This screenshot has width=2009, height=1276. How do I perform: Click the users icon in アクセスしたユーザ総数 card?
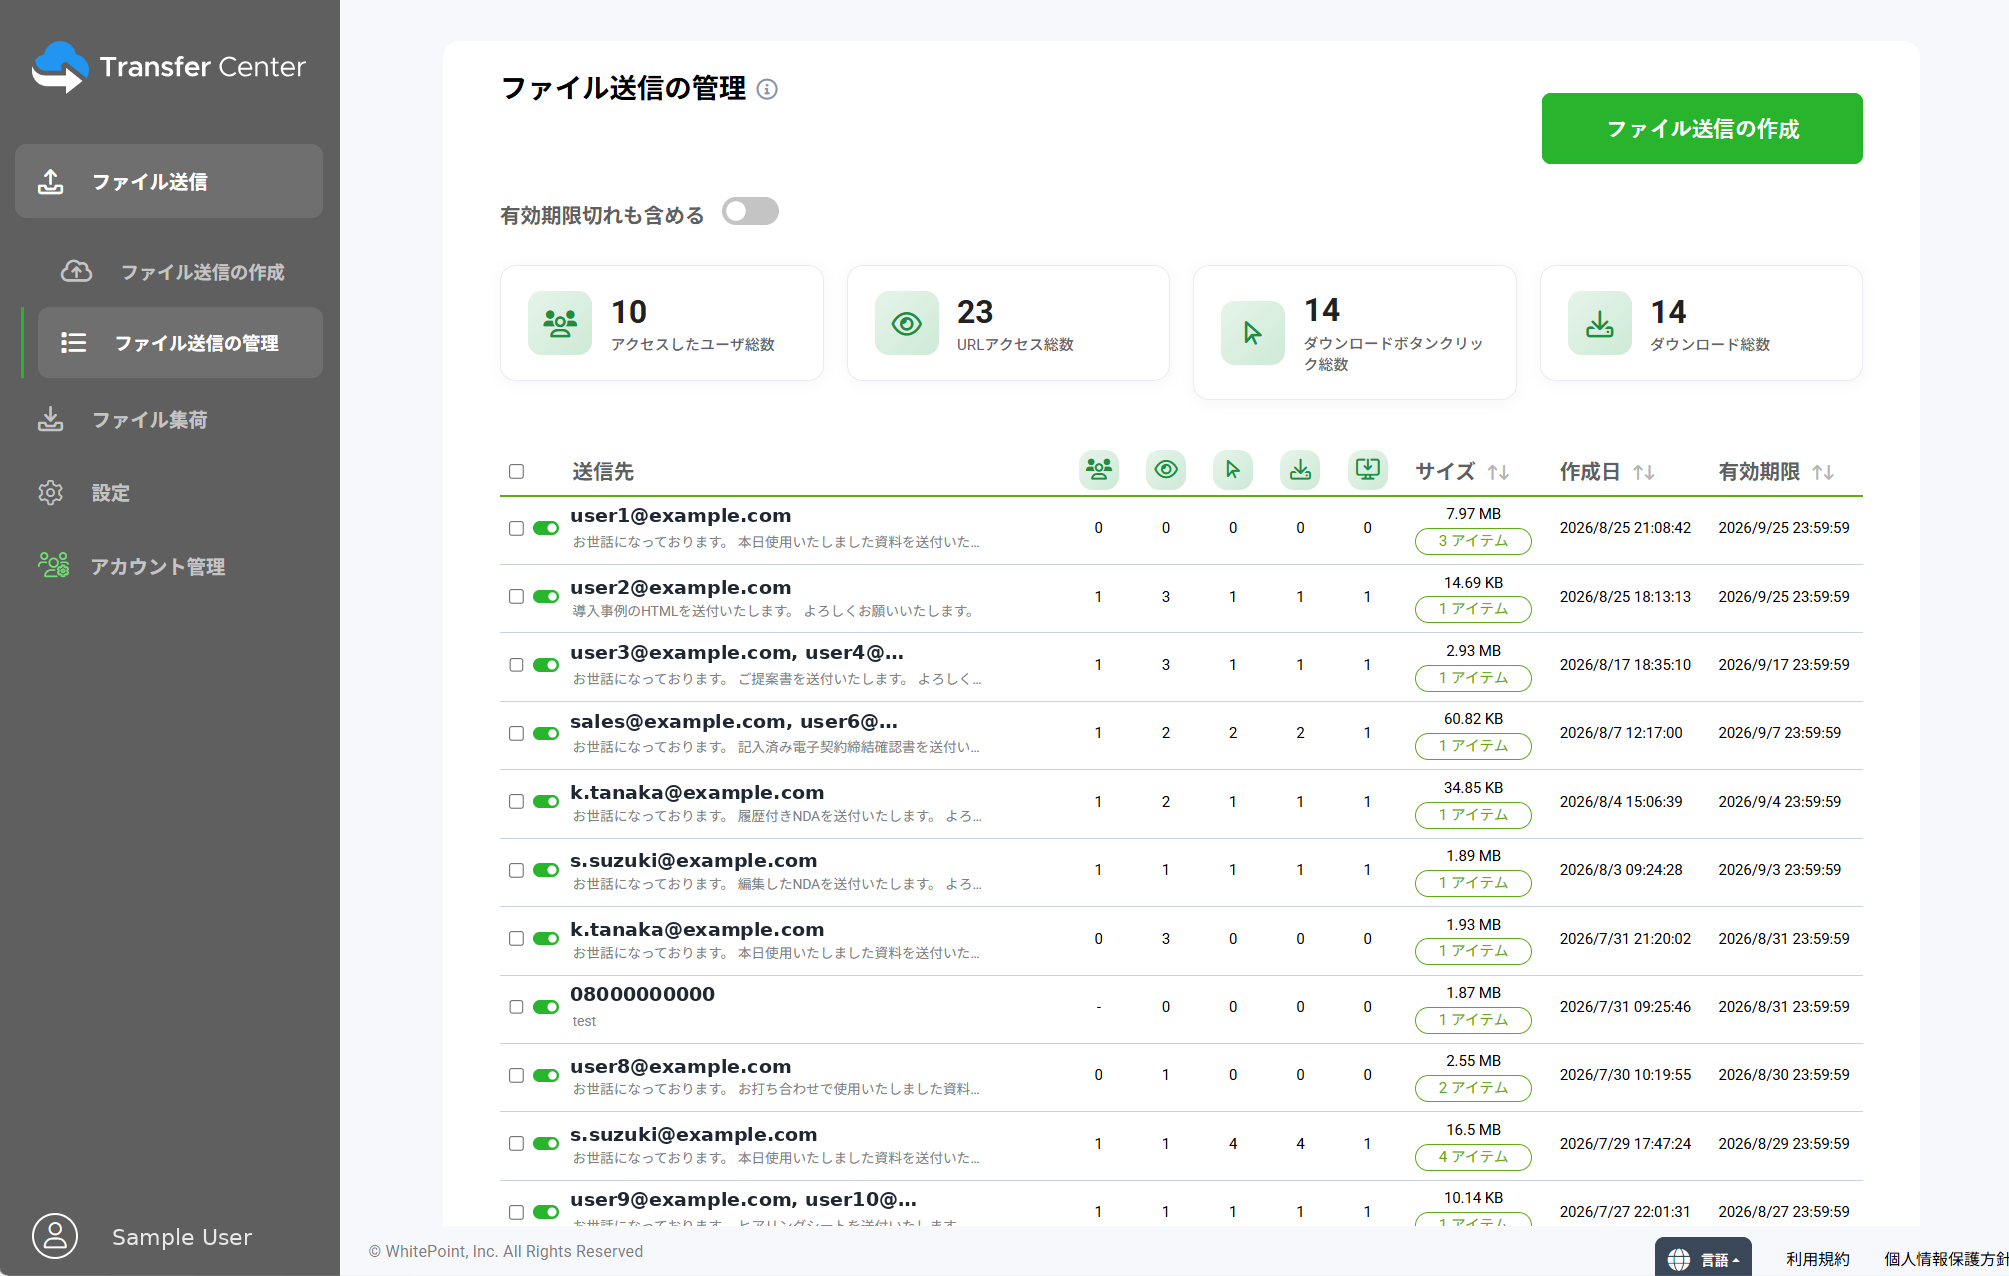click(x=560, y=323)
